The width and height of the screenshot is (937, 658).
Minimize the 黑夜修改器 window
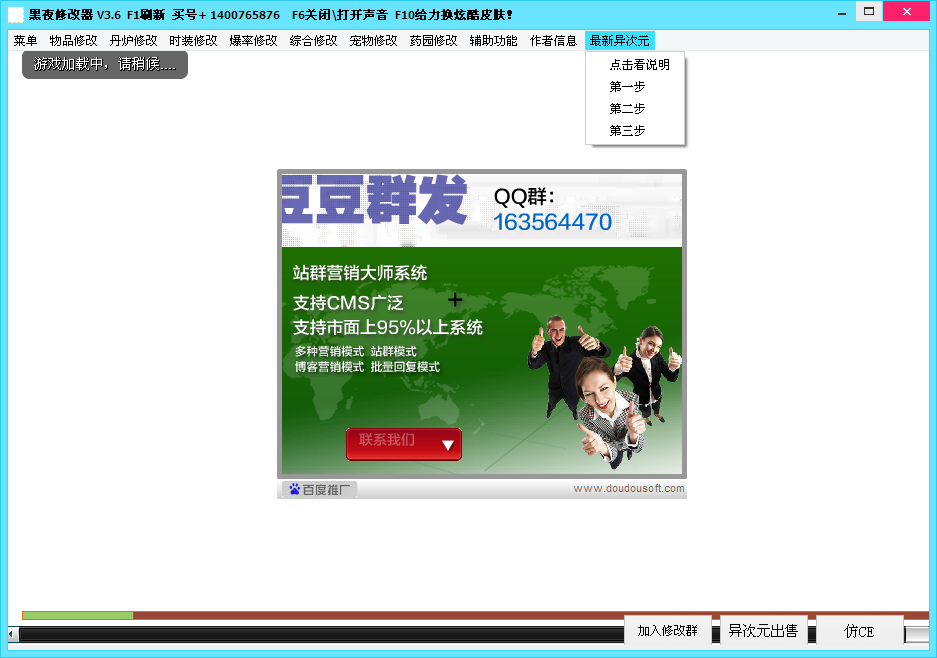coord(841,13)
